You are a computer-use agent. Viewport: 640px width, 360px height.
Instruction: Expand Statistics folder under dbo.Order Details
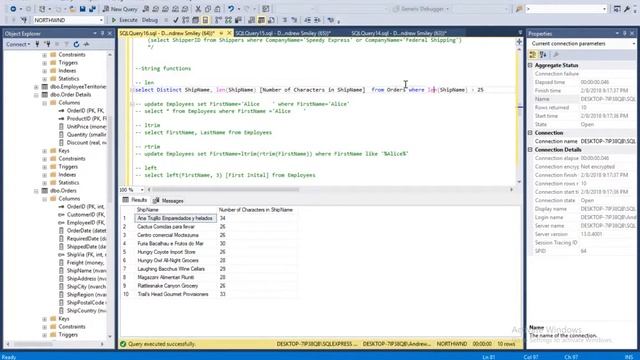pos(44,182)
